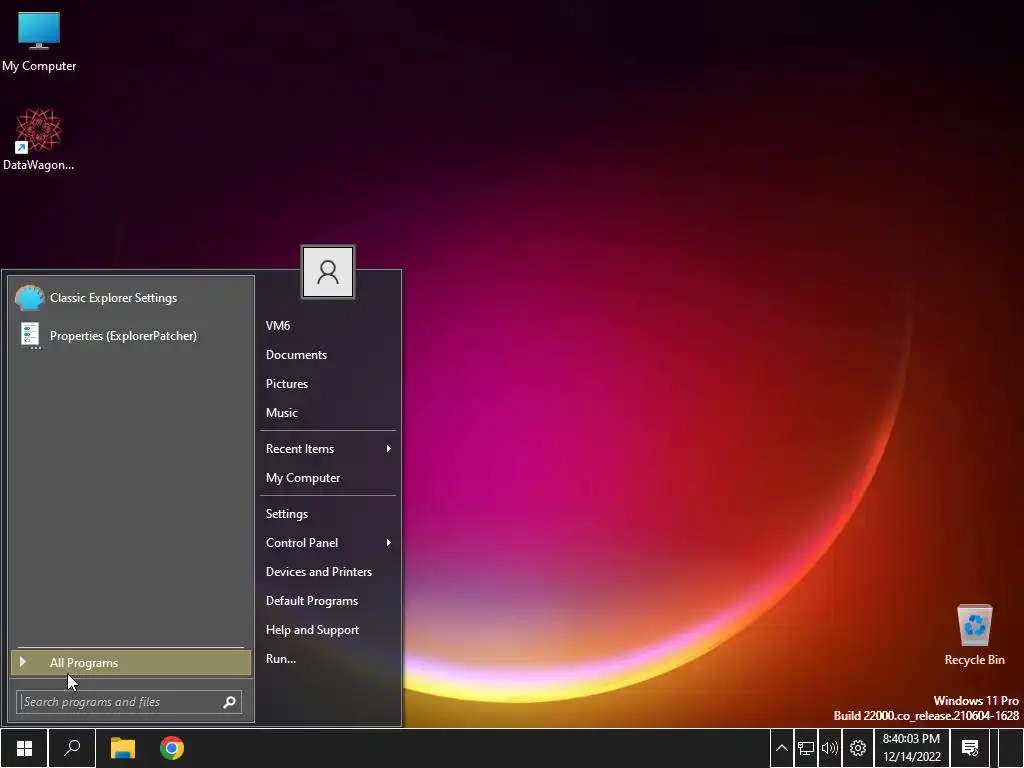Open DataWagon desktop shortcut
Image resolution: width=1024 pixels, height=768 pixels.
[39, 140]
